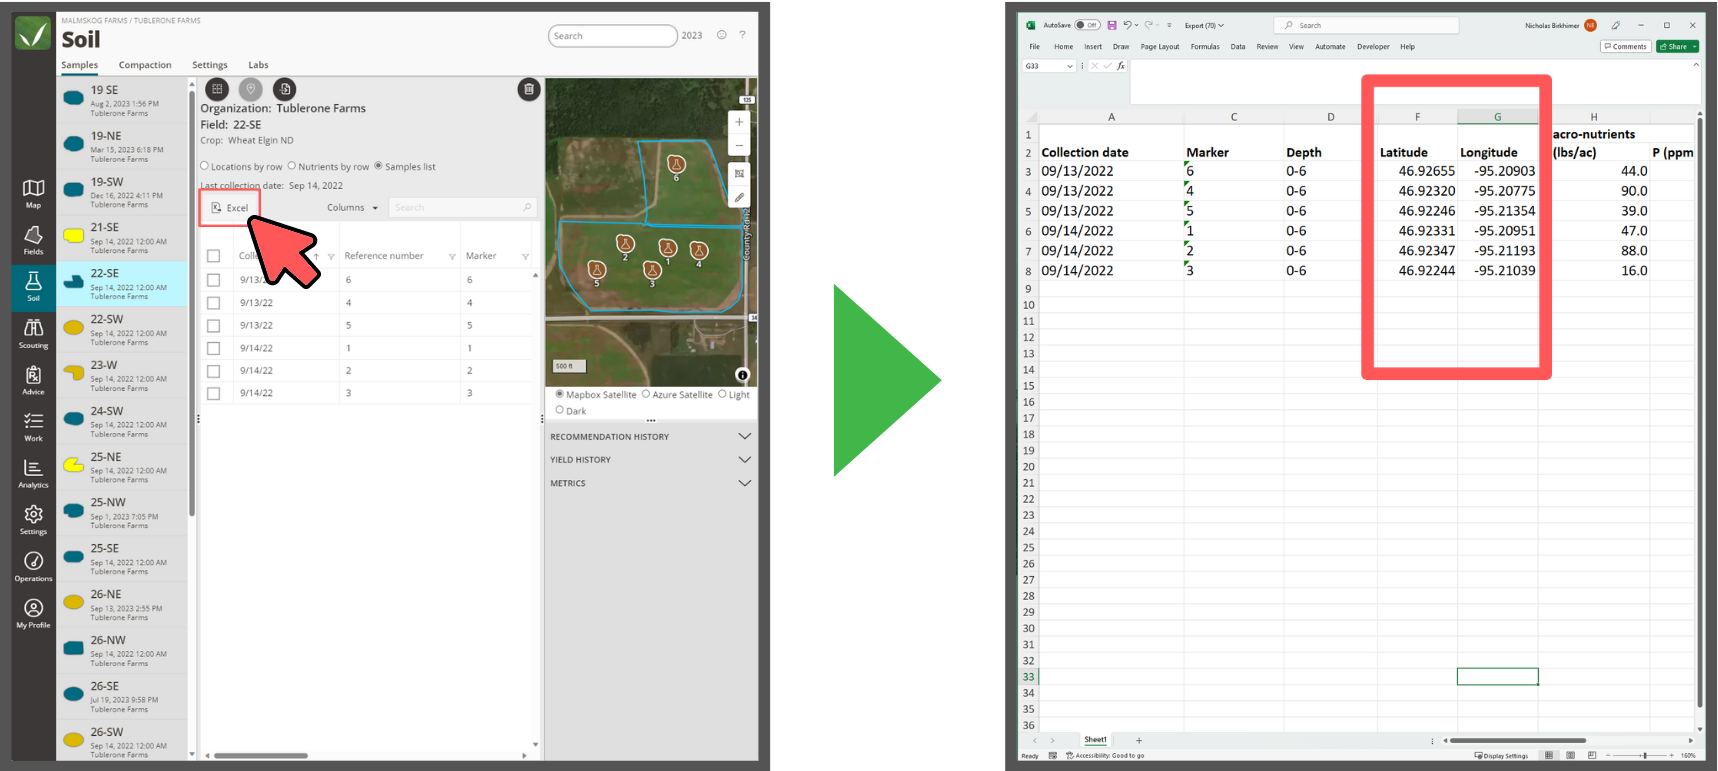This screenshot has width=1718, height=771.
Task: Select the Nutrients by row radio
Action: pos(292,166)
